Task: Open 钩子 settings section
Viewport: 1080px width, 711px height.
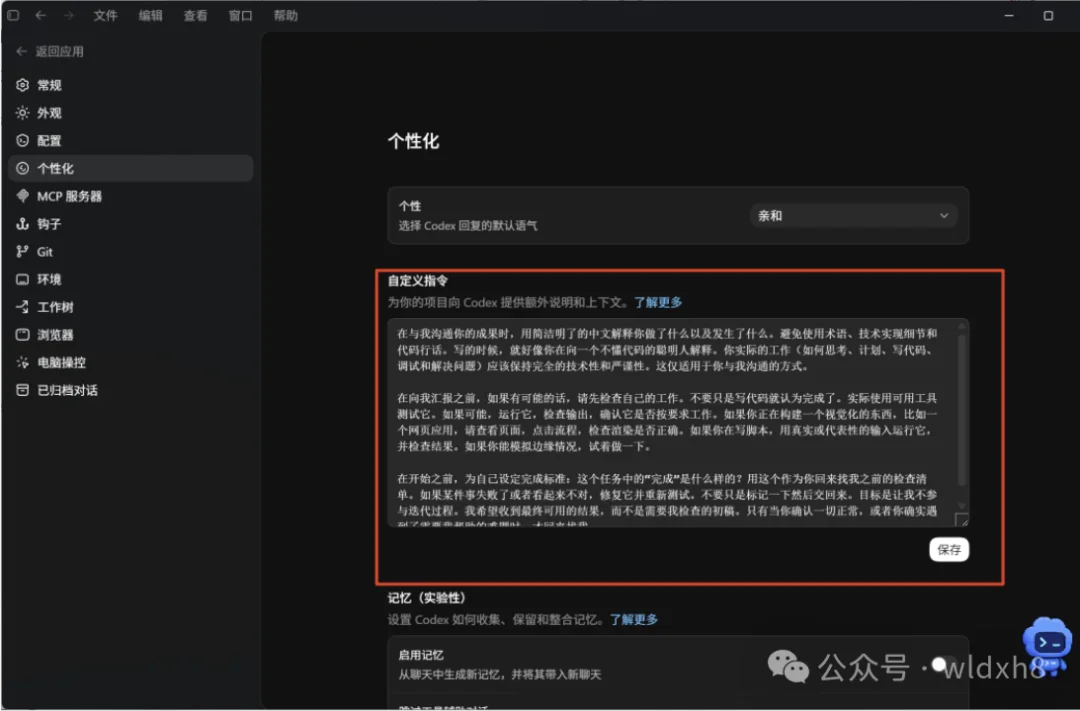Action: [131, 223]
